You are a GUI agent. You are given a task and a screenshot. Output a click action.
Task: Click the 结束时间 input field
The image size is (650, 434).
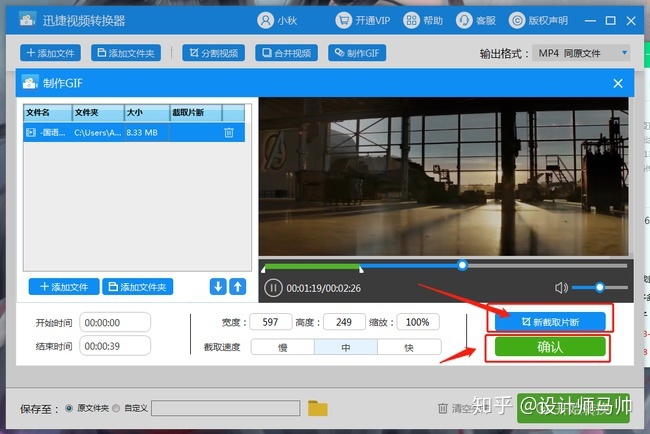pos(115,346)
